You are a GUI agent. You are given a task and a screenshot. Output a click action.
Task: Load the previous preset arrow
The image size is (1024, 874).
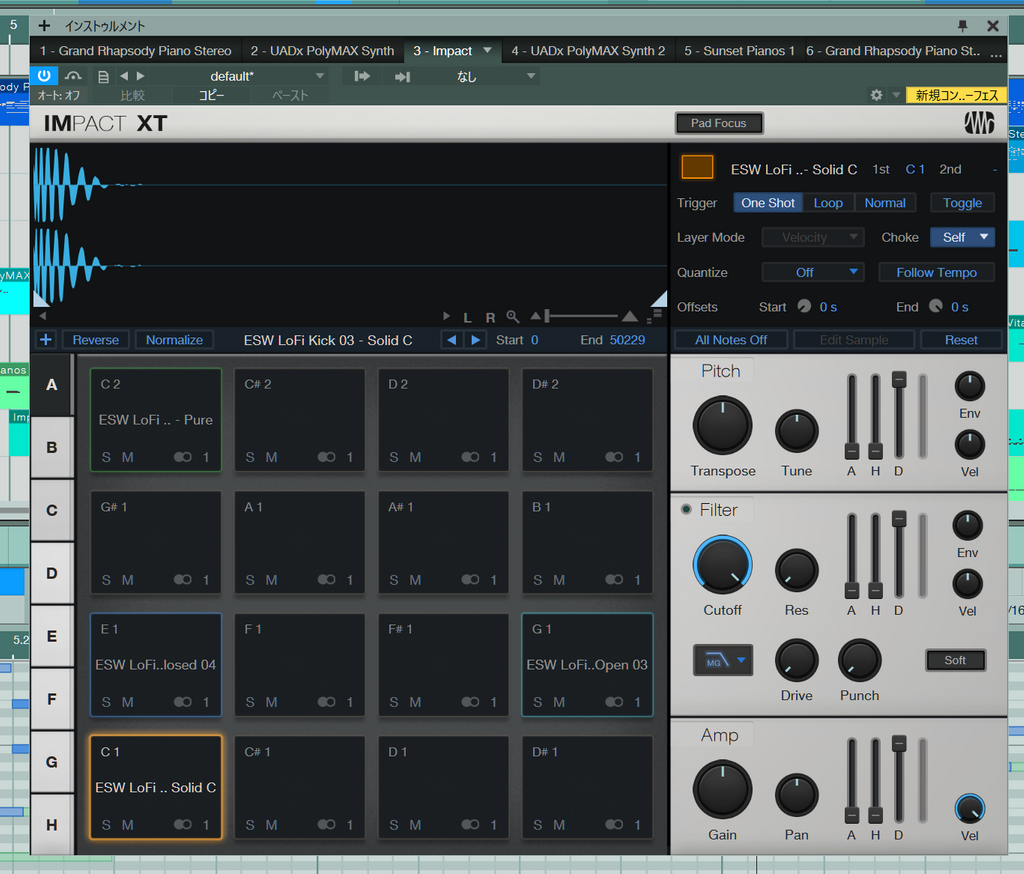pos(124,76)
